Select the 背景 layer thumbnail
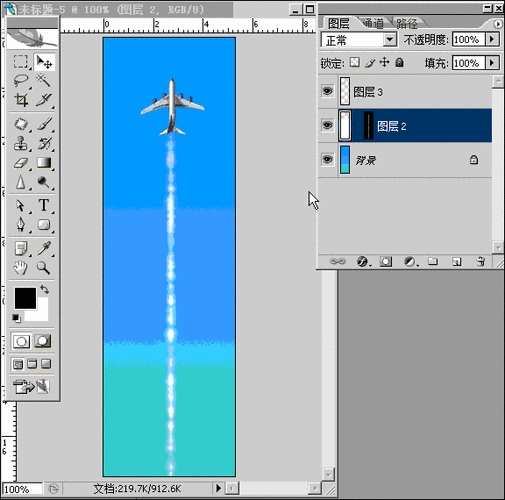Screen dimensions: 505x500 pos(345,160)
